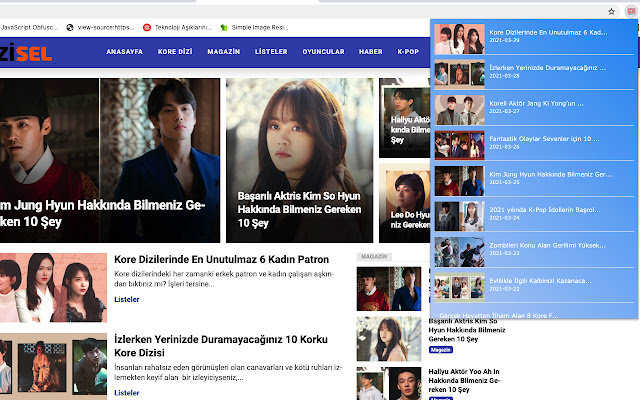
Task: Open the KORE DİZİ menu
Action: click(175, 52)
